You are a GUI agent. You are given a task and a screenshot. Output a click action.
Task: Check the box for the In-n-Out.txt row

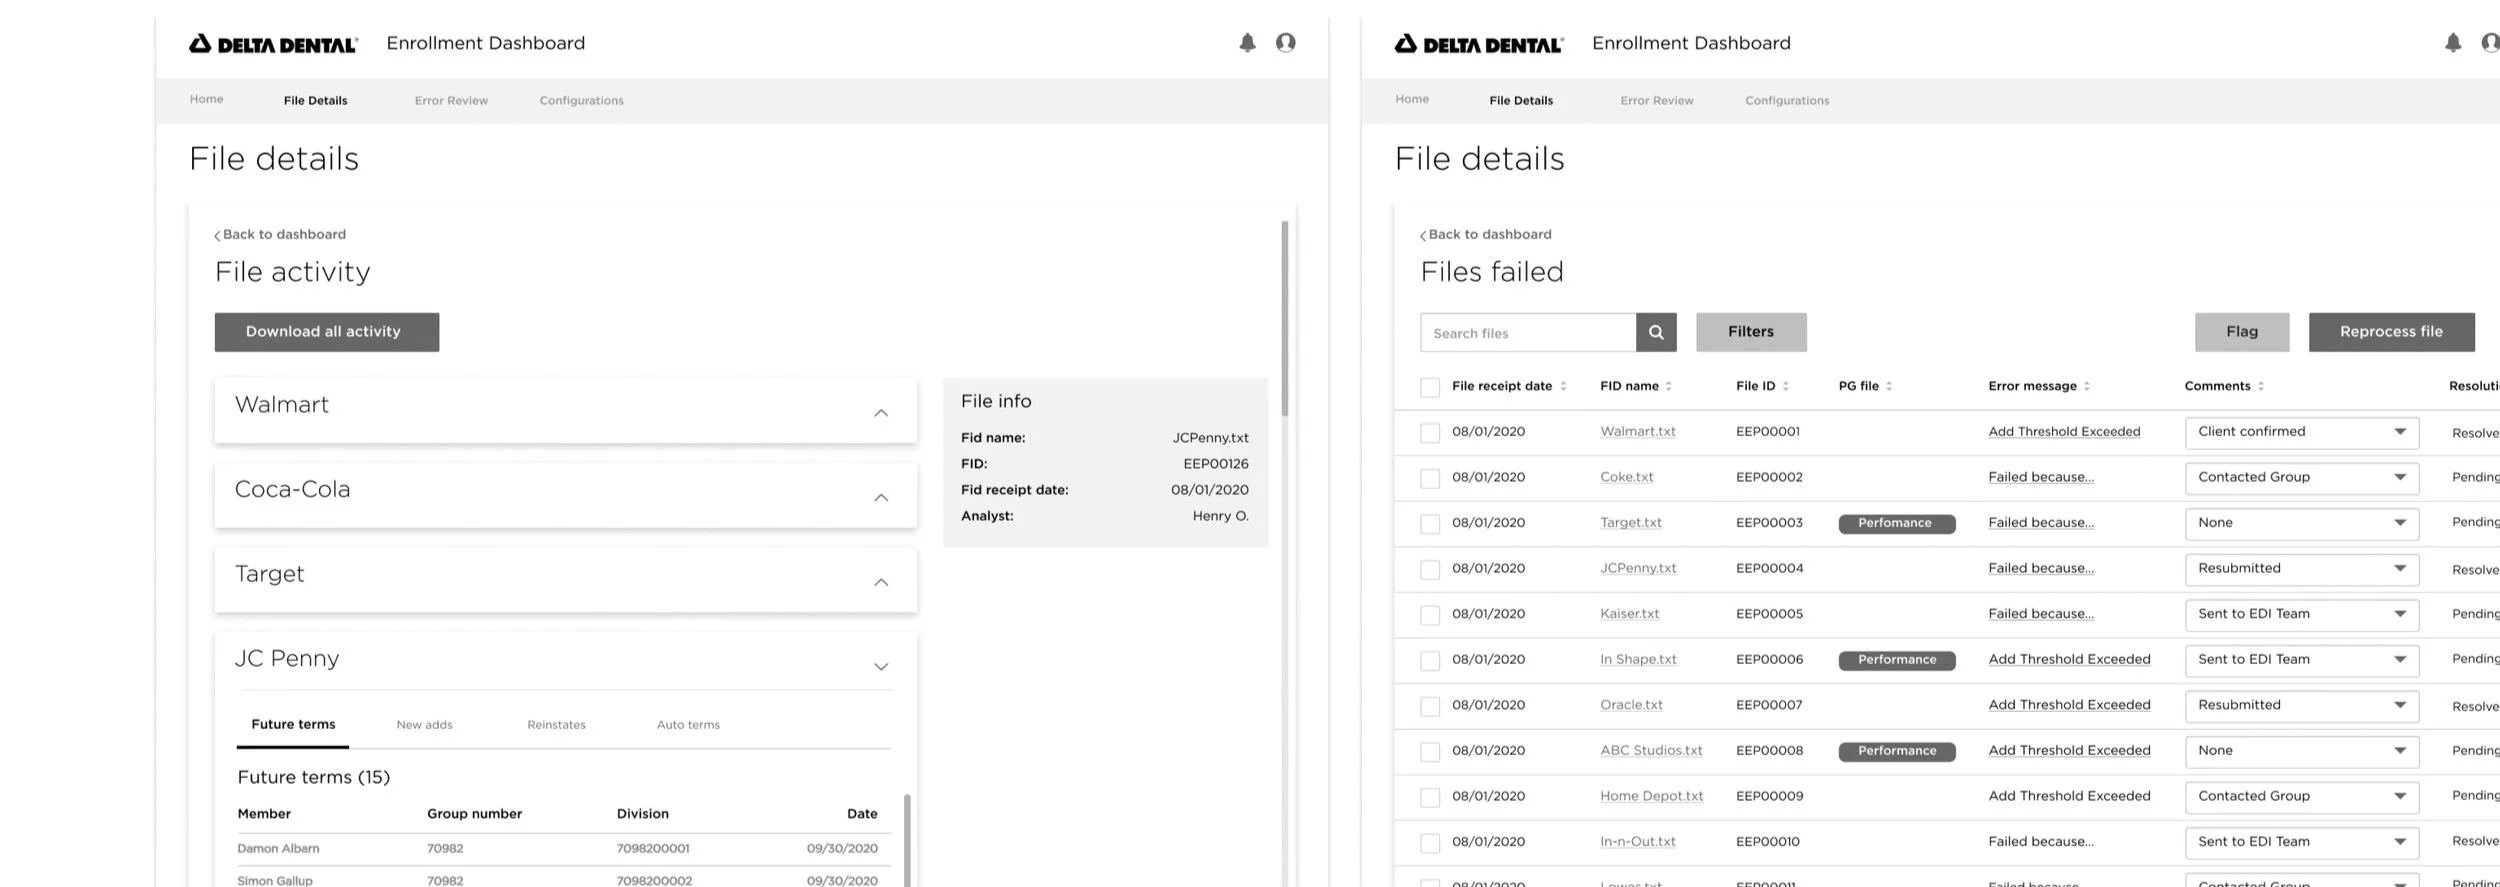coord(1430,843)
